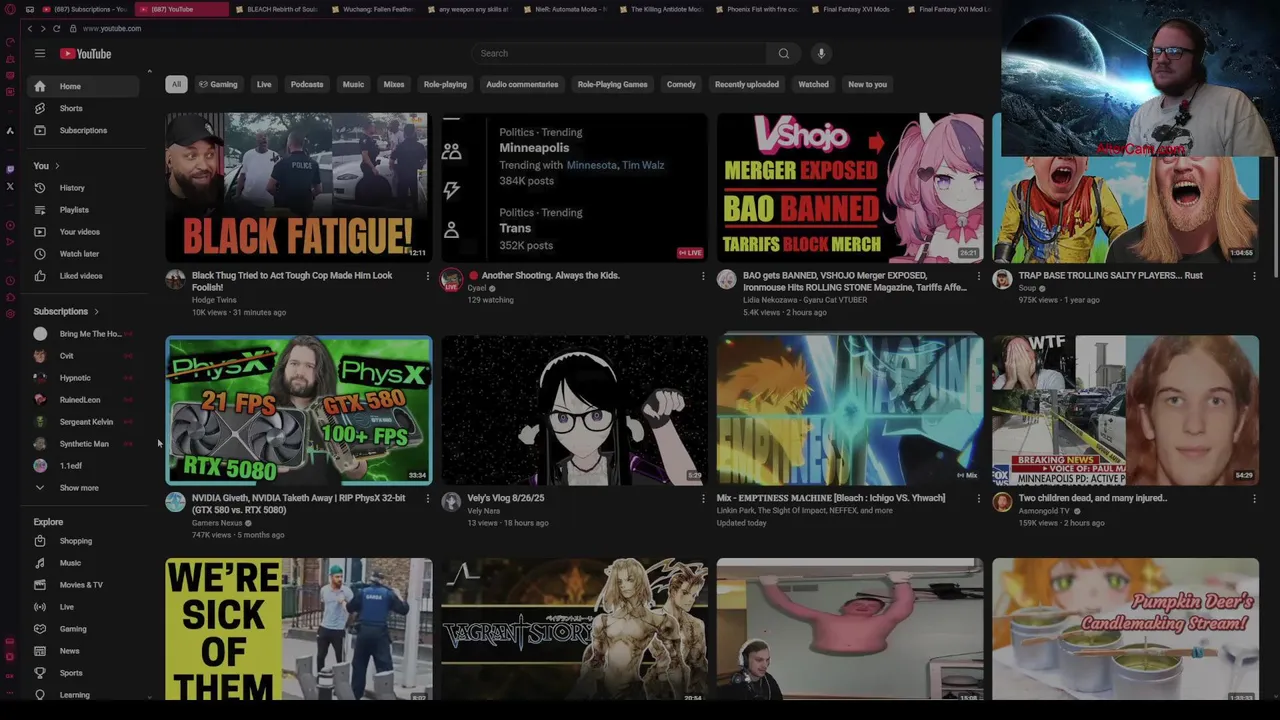The image size is (1280, 720).
Task: Select the Comedy filter chip
Action: pos(681,84)
